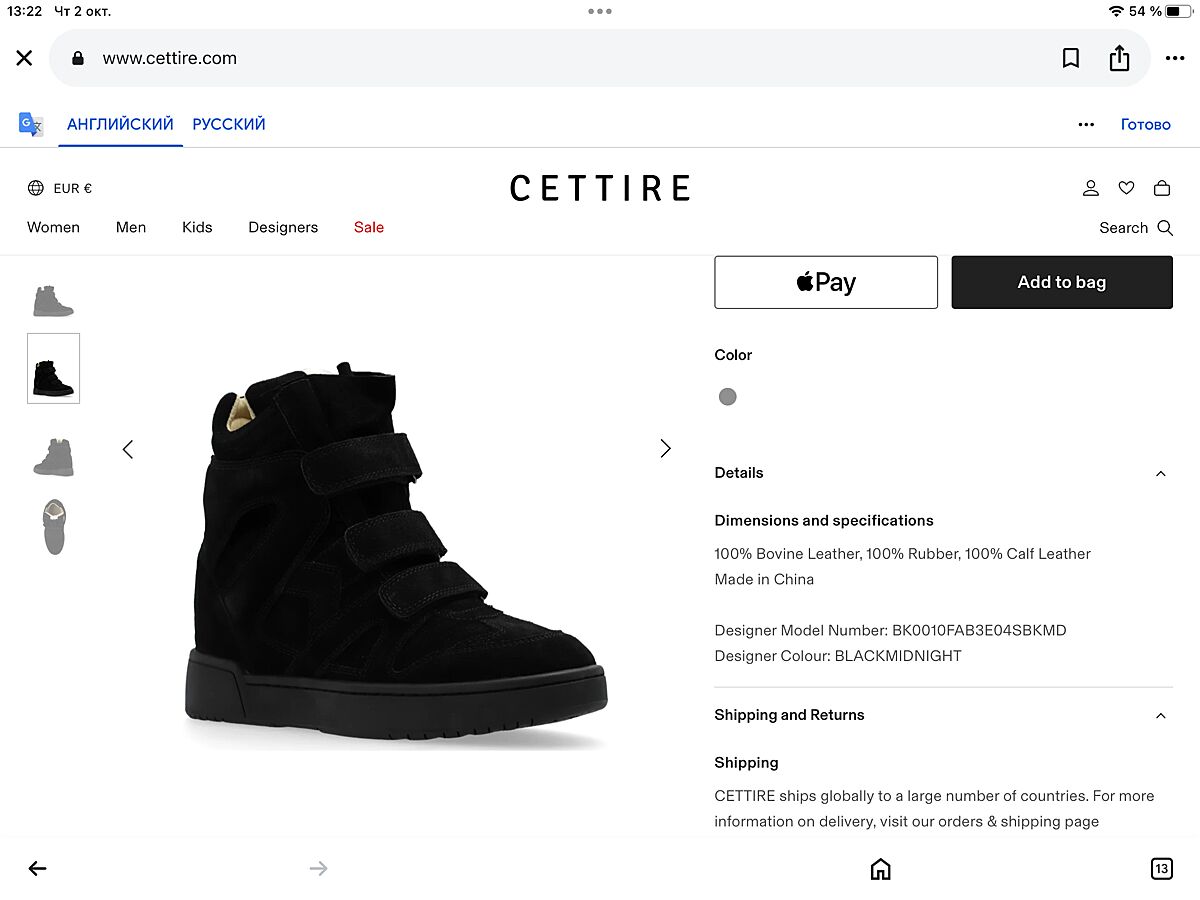Pay with Apple Pay button
The height and width of the screenshot is (900, 1200).
pos(826,282)
